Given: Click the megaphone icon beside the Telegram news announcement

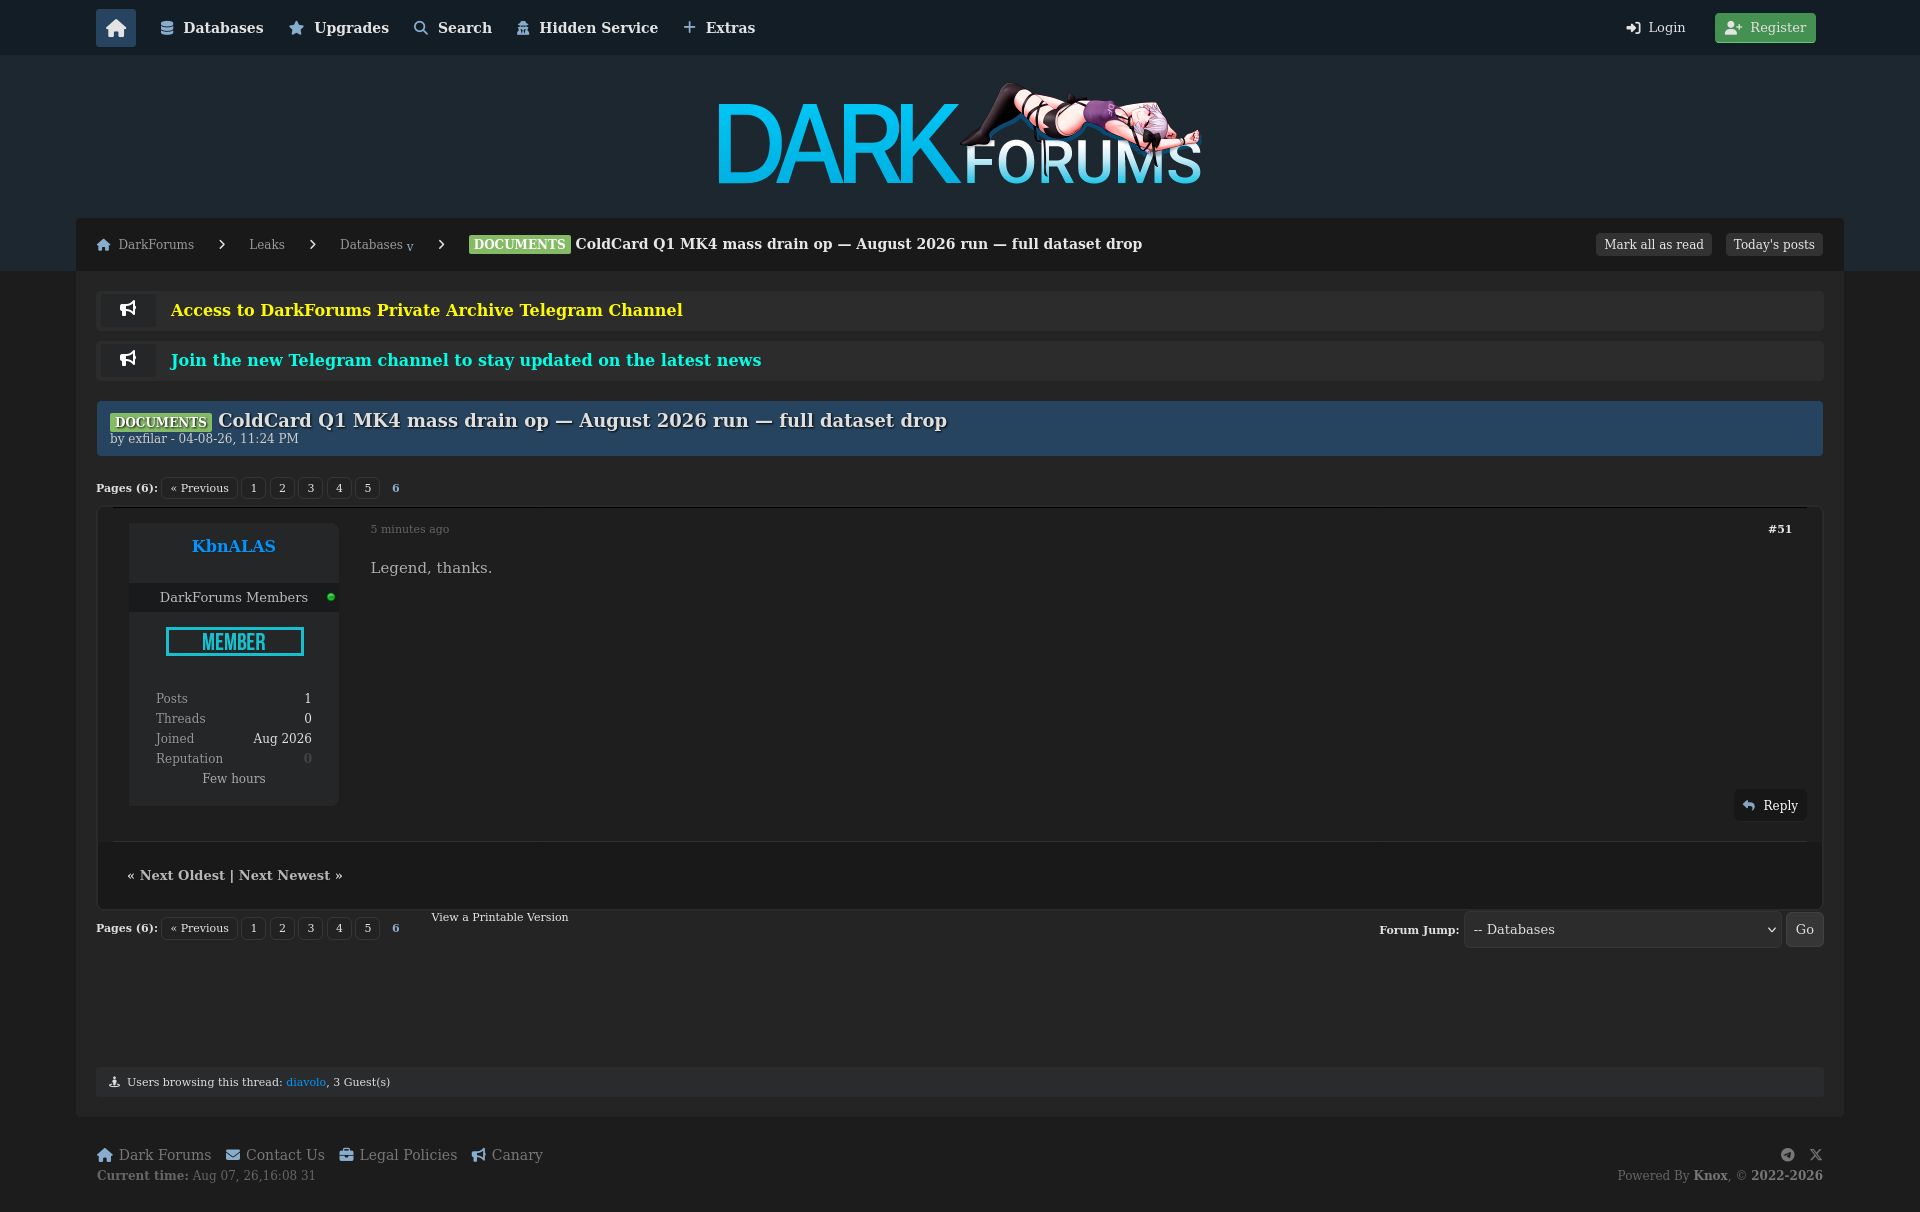Looking at the screenshot, I should coord(128,359).
